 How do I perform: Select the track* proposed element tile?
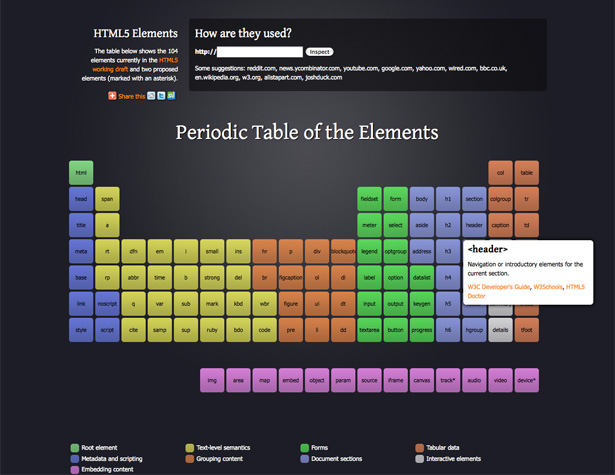click(x=448, y=380)
